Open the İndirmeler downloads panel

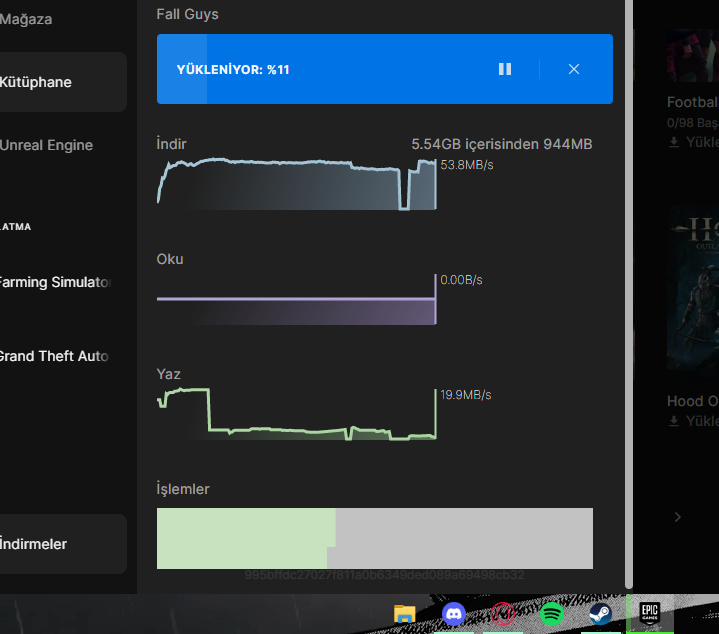pyautogui.click(x=63, y=544)
